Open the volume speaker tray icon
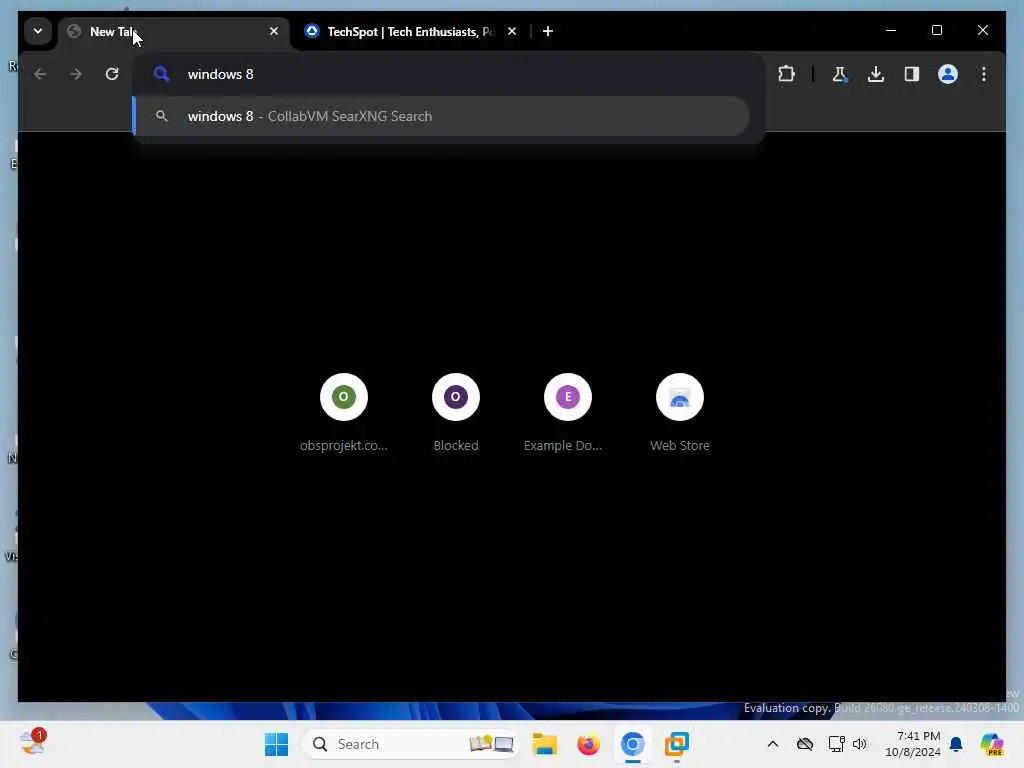 click(859, 744)
